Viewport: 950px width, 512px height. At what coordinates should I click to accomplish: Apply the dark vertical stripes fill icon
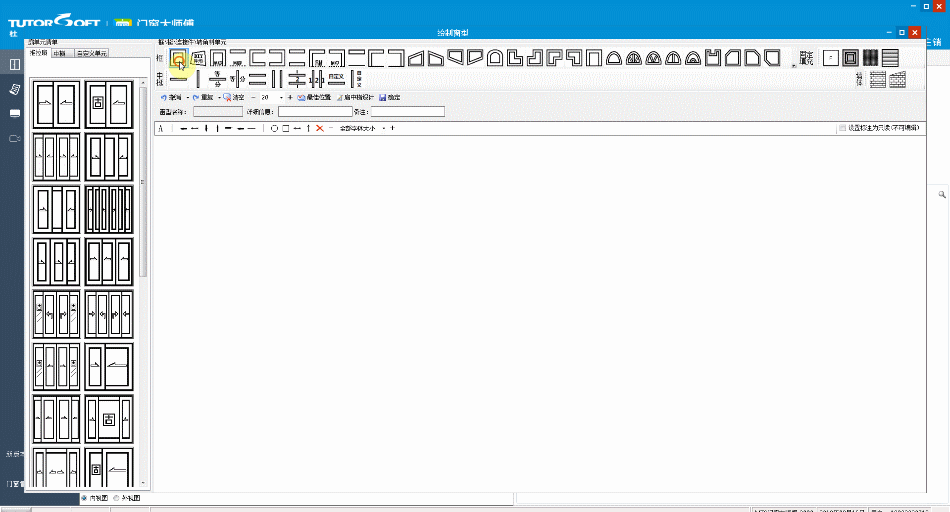tap(870, 58)
